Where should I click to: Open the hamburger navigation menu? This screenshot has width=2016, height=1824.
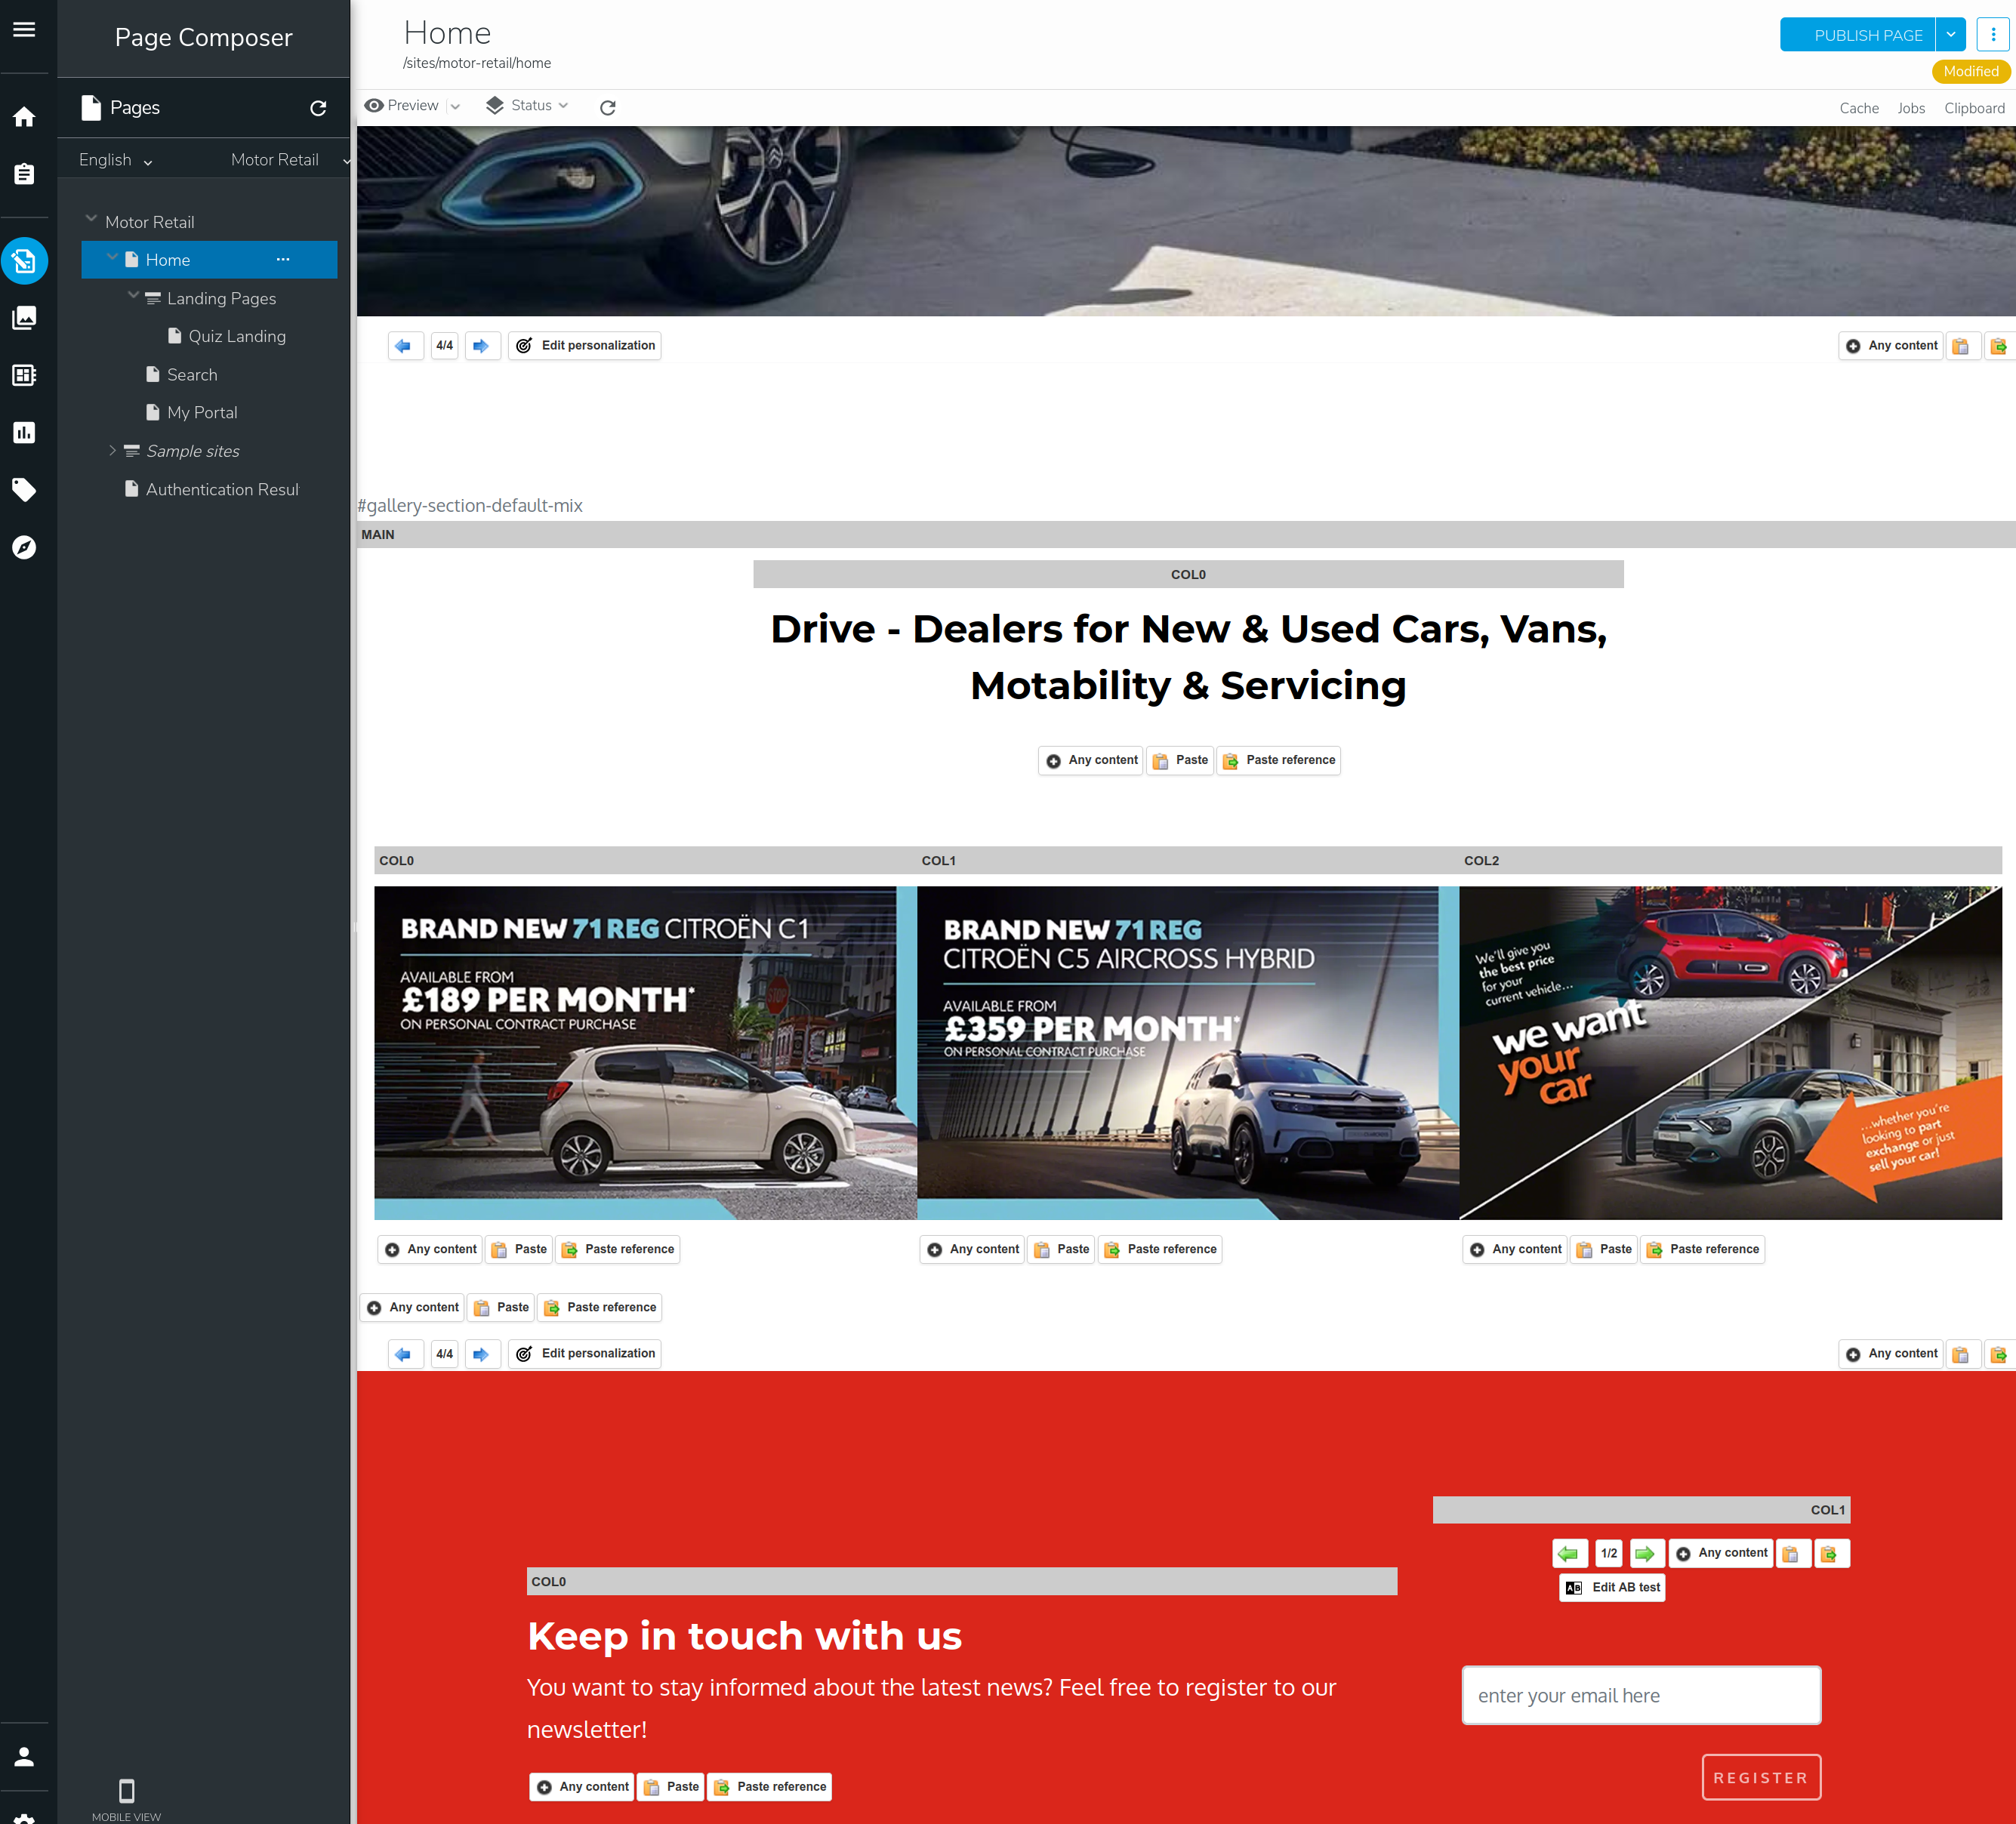[24, 30]
